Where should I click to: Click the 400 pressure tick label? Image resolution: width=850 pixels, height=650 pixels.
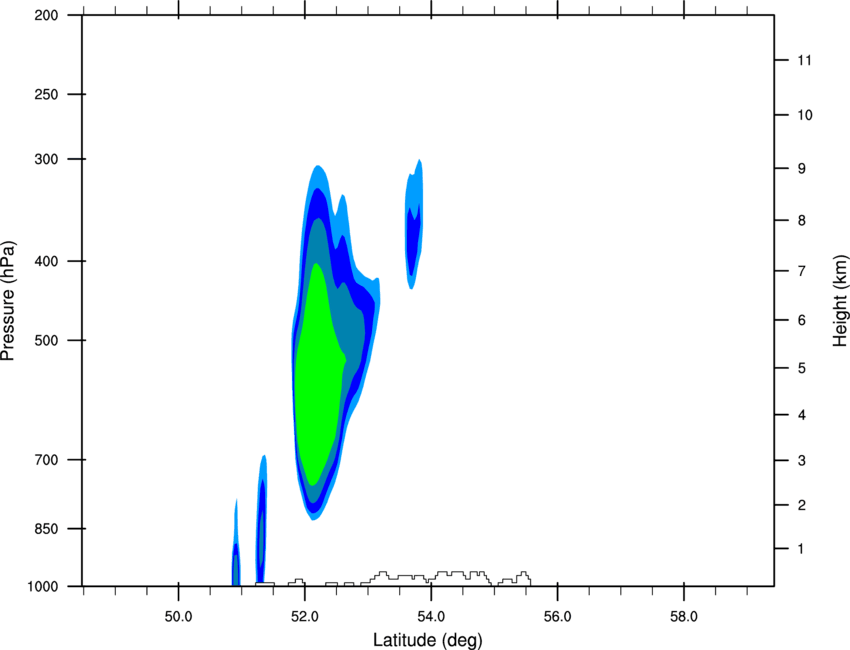(46, 261)
